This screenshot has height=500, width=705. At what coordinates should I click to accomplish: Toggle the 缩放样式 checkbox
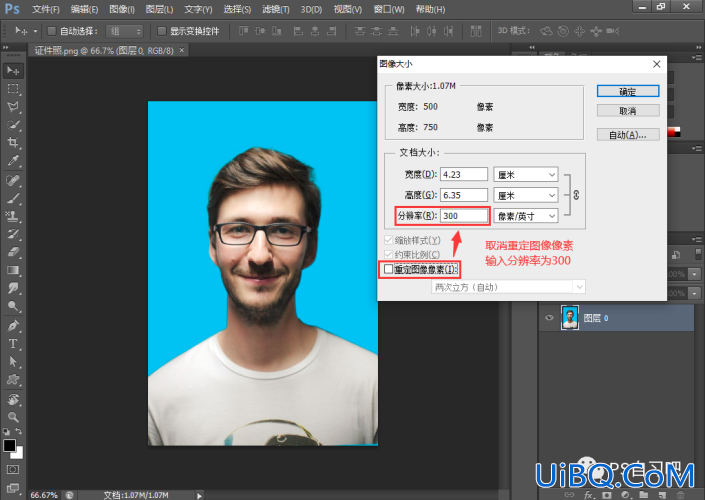pos(388,240)
